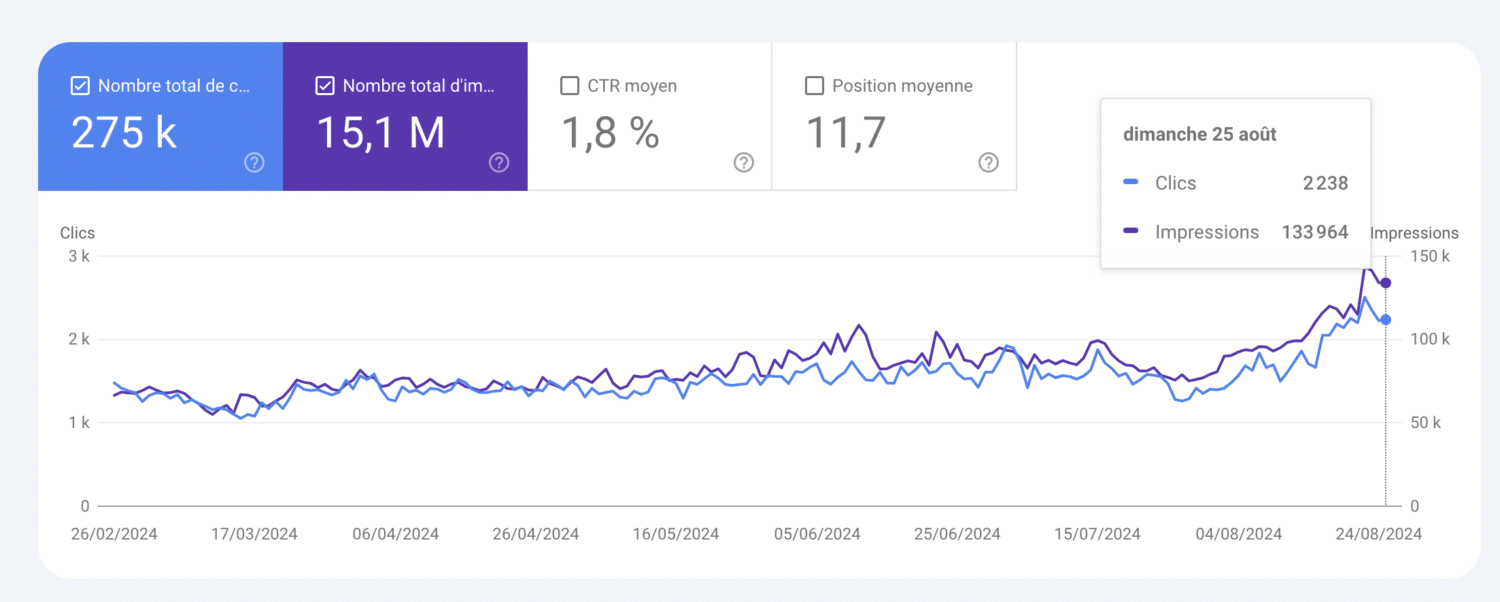Screen dimensions: 1500x602
Task: Select the blue data point on 24/08/2024
Action: click(1385, 320)
